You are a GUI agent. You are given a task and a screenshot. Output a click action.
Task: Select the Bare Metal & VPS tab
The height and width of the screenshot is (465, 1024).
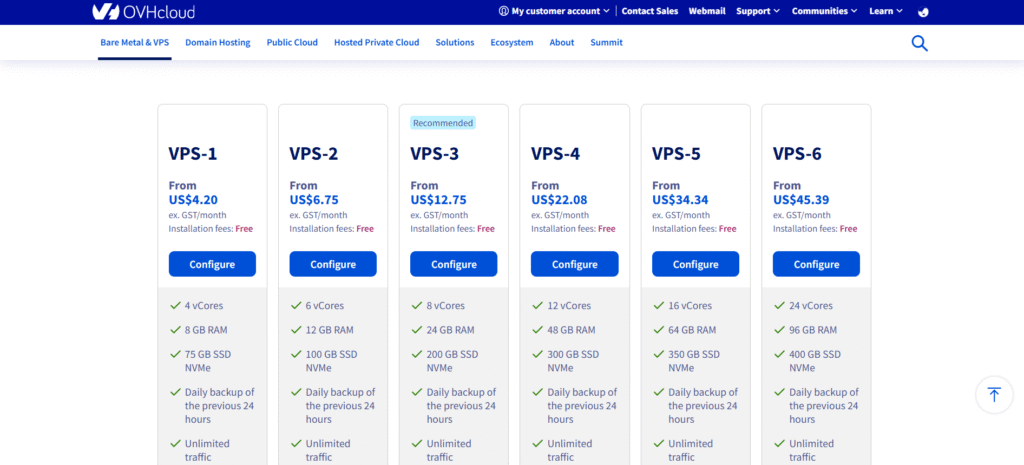click(x=134, y=43)
